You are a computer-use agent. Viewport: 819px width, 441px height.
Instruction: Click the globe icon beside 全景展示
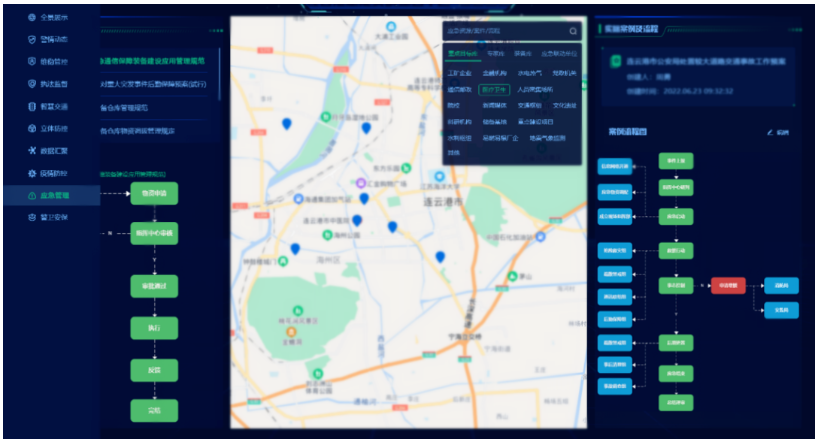31,18
